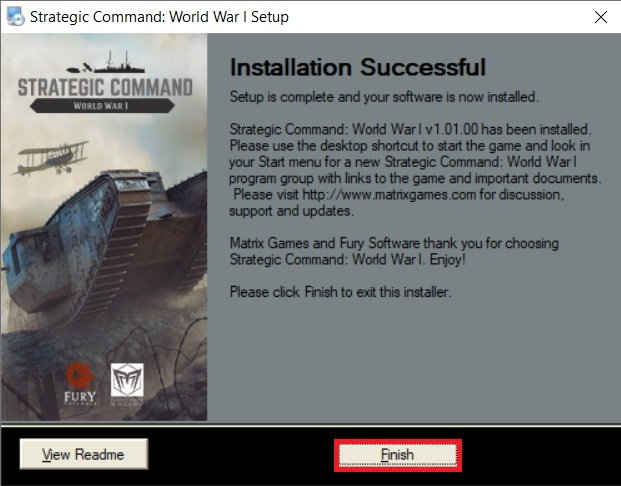Click the battleship silhouette above the title
This screenshot has width=621, height=486.
coord(120,63)
